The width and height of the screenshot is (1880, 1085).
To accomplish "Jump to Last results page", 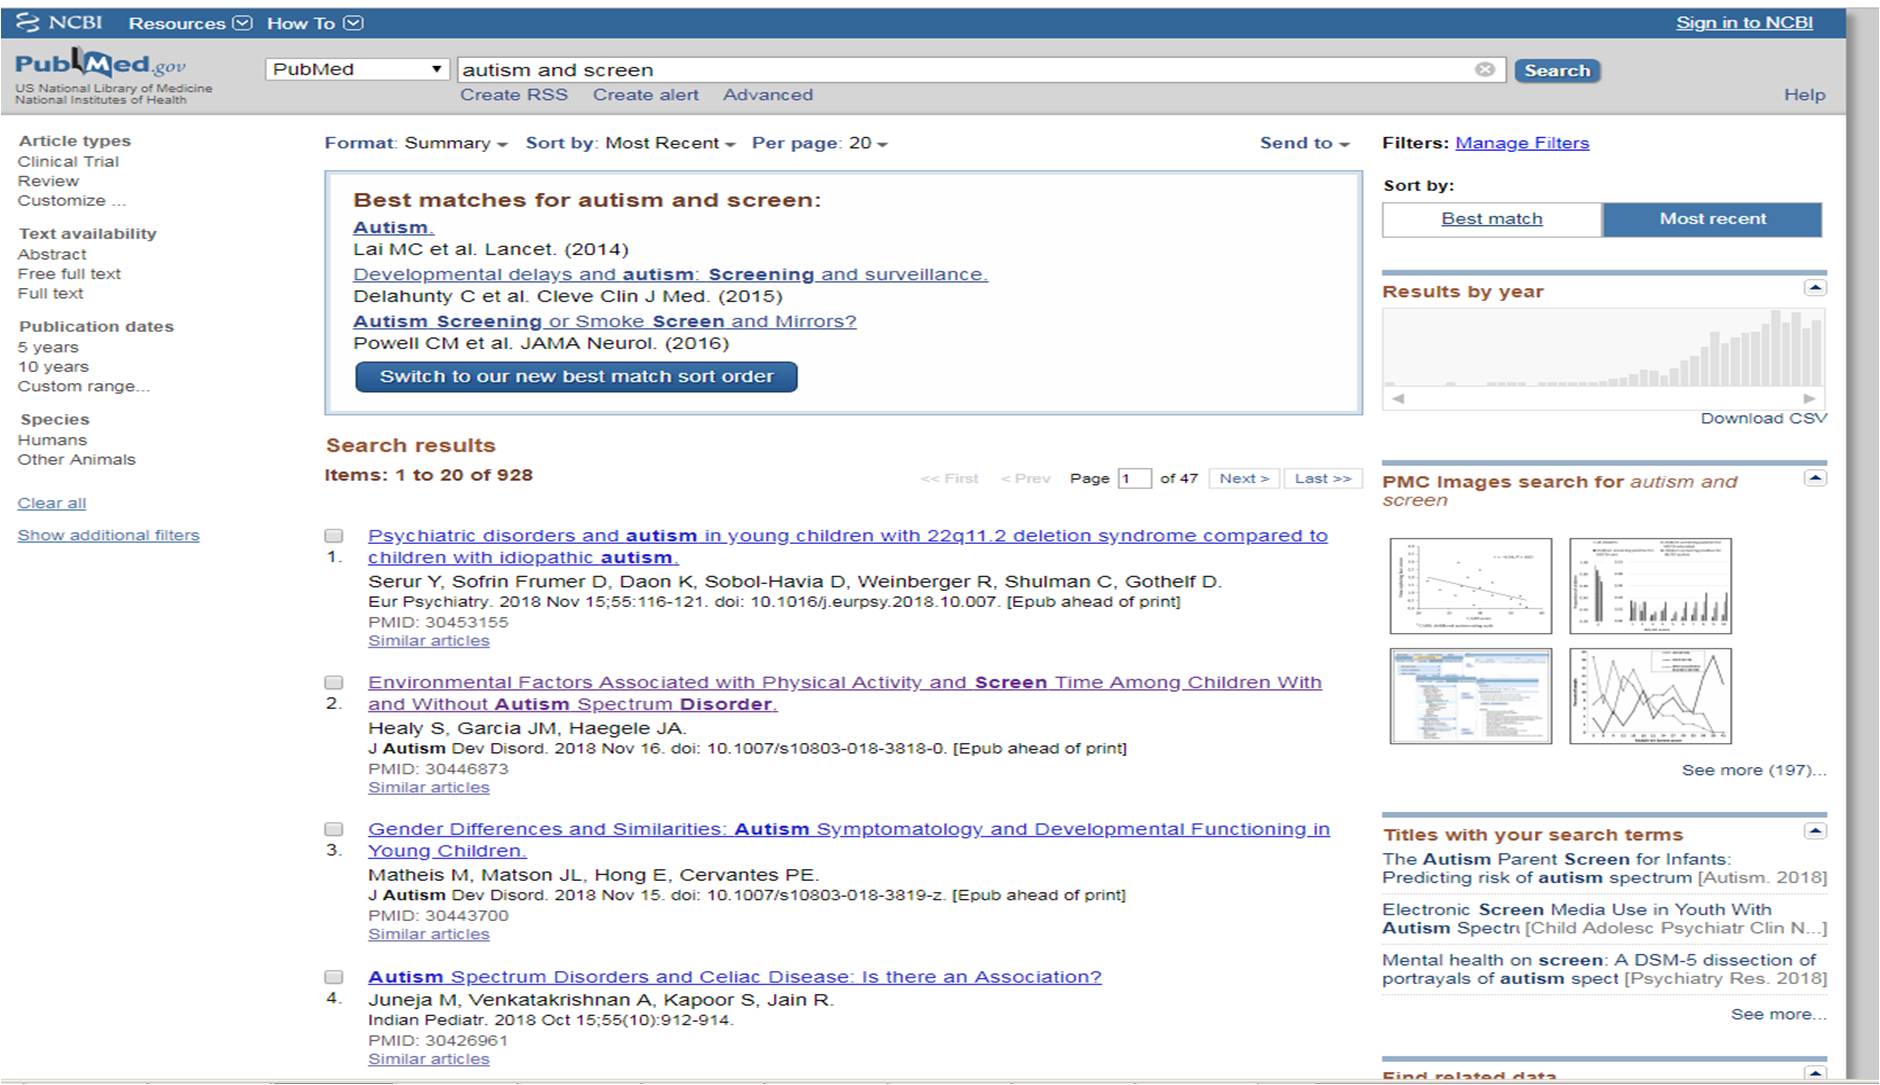I will [x=1323, y=479].
